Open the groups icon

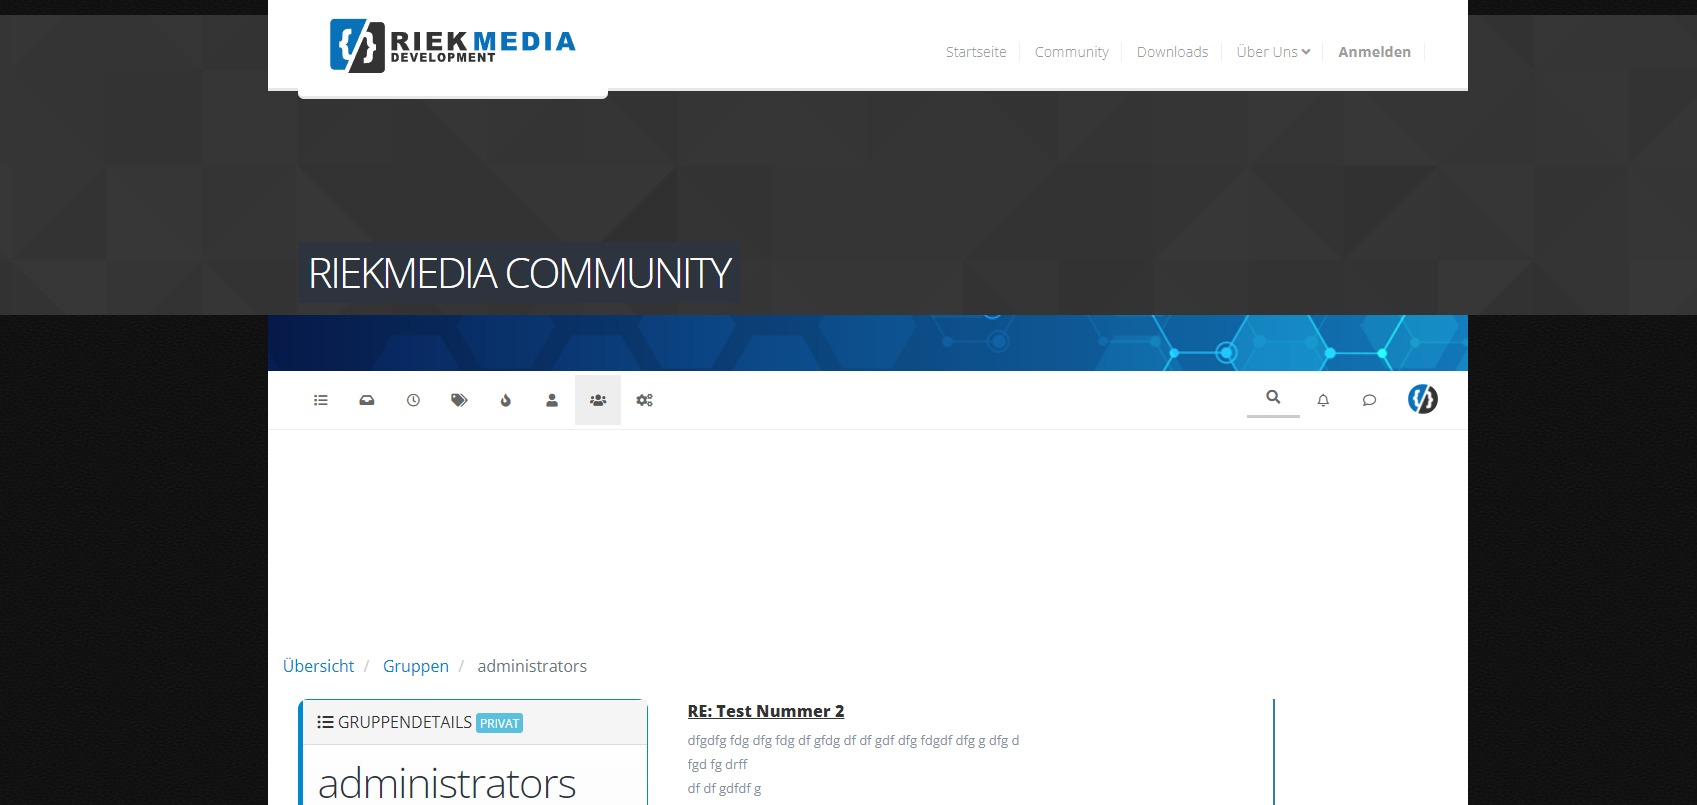pyautogui.click(x=598, y=400)
